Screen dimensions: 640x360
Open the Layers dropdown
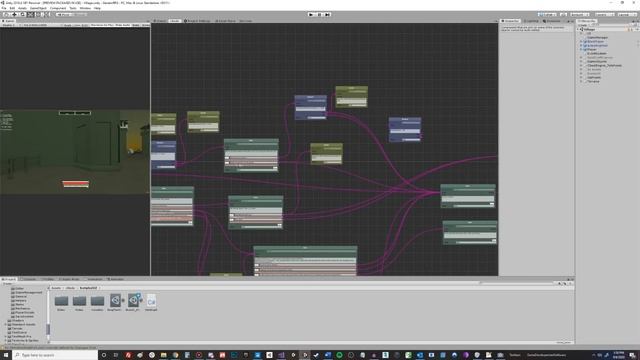(604, 14)
